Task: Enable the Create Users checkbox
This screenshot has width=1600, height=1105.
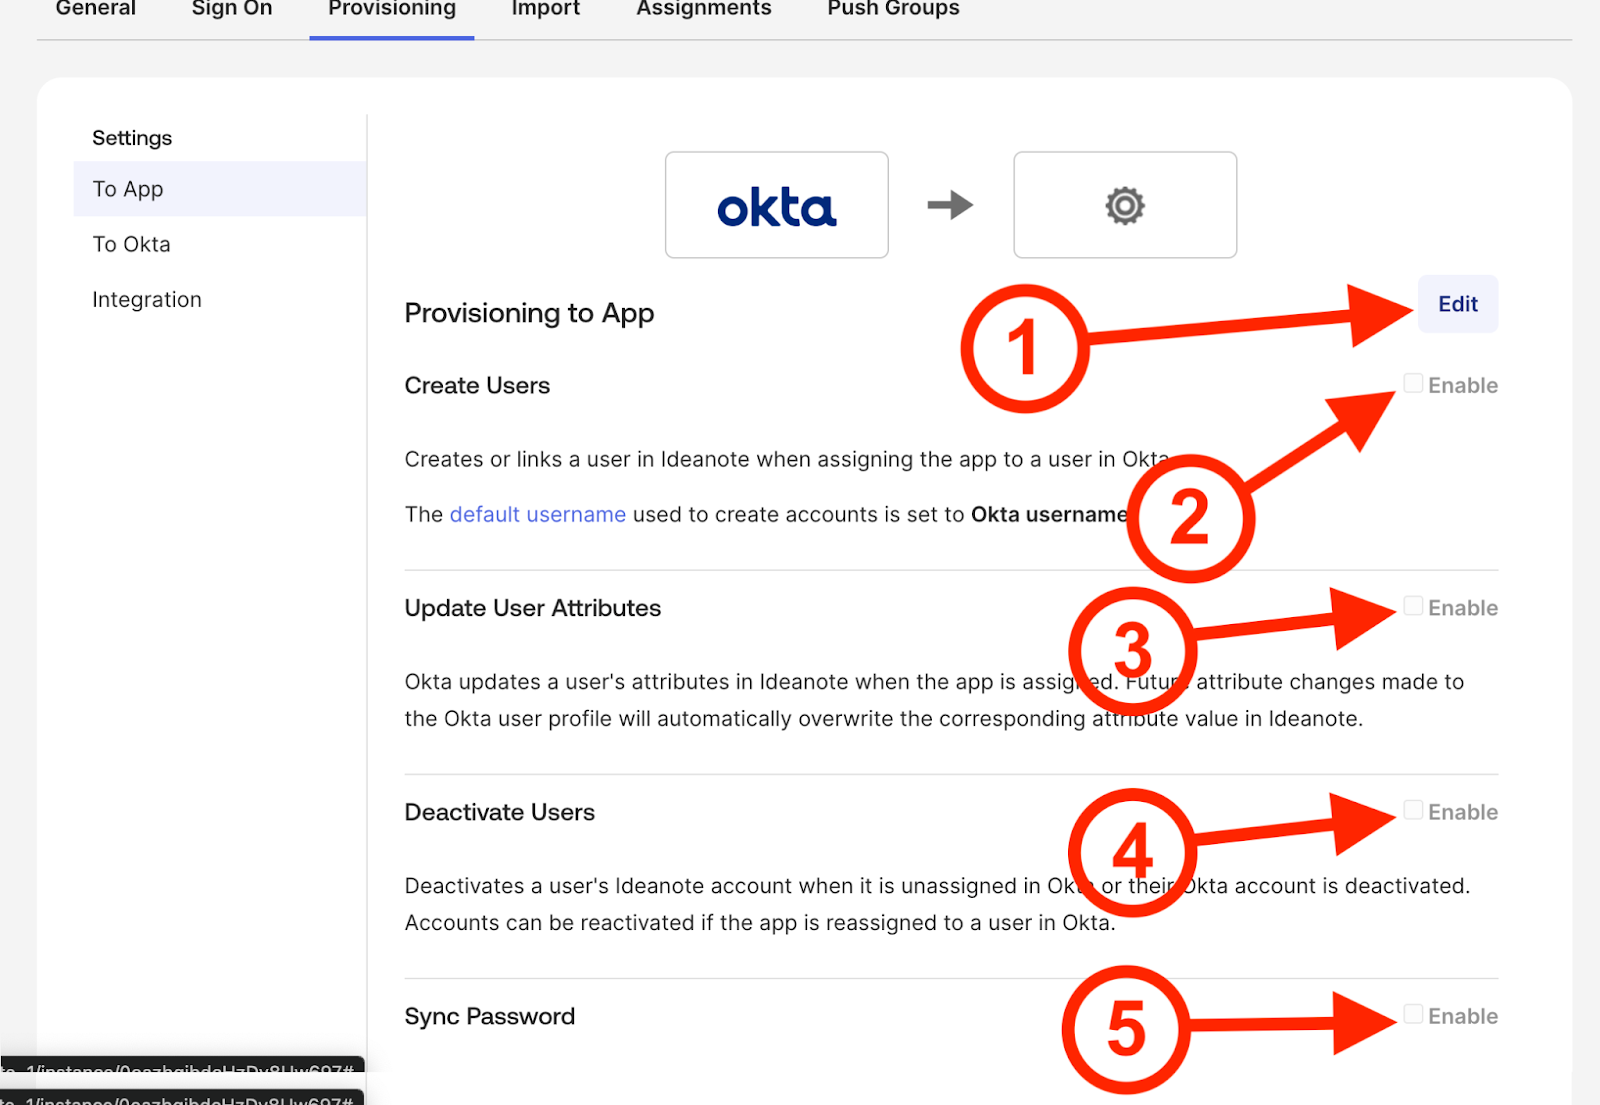Action: pos(1413,384)
